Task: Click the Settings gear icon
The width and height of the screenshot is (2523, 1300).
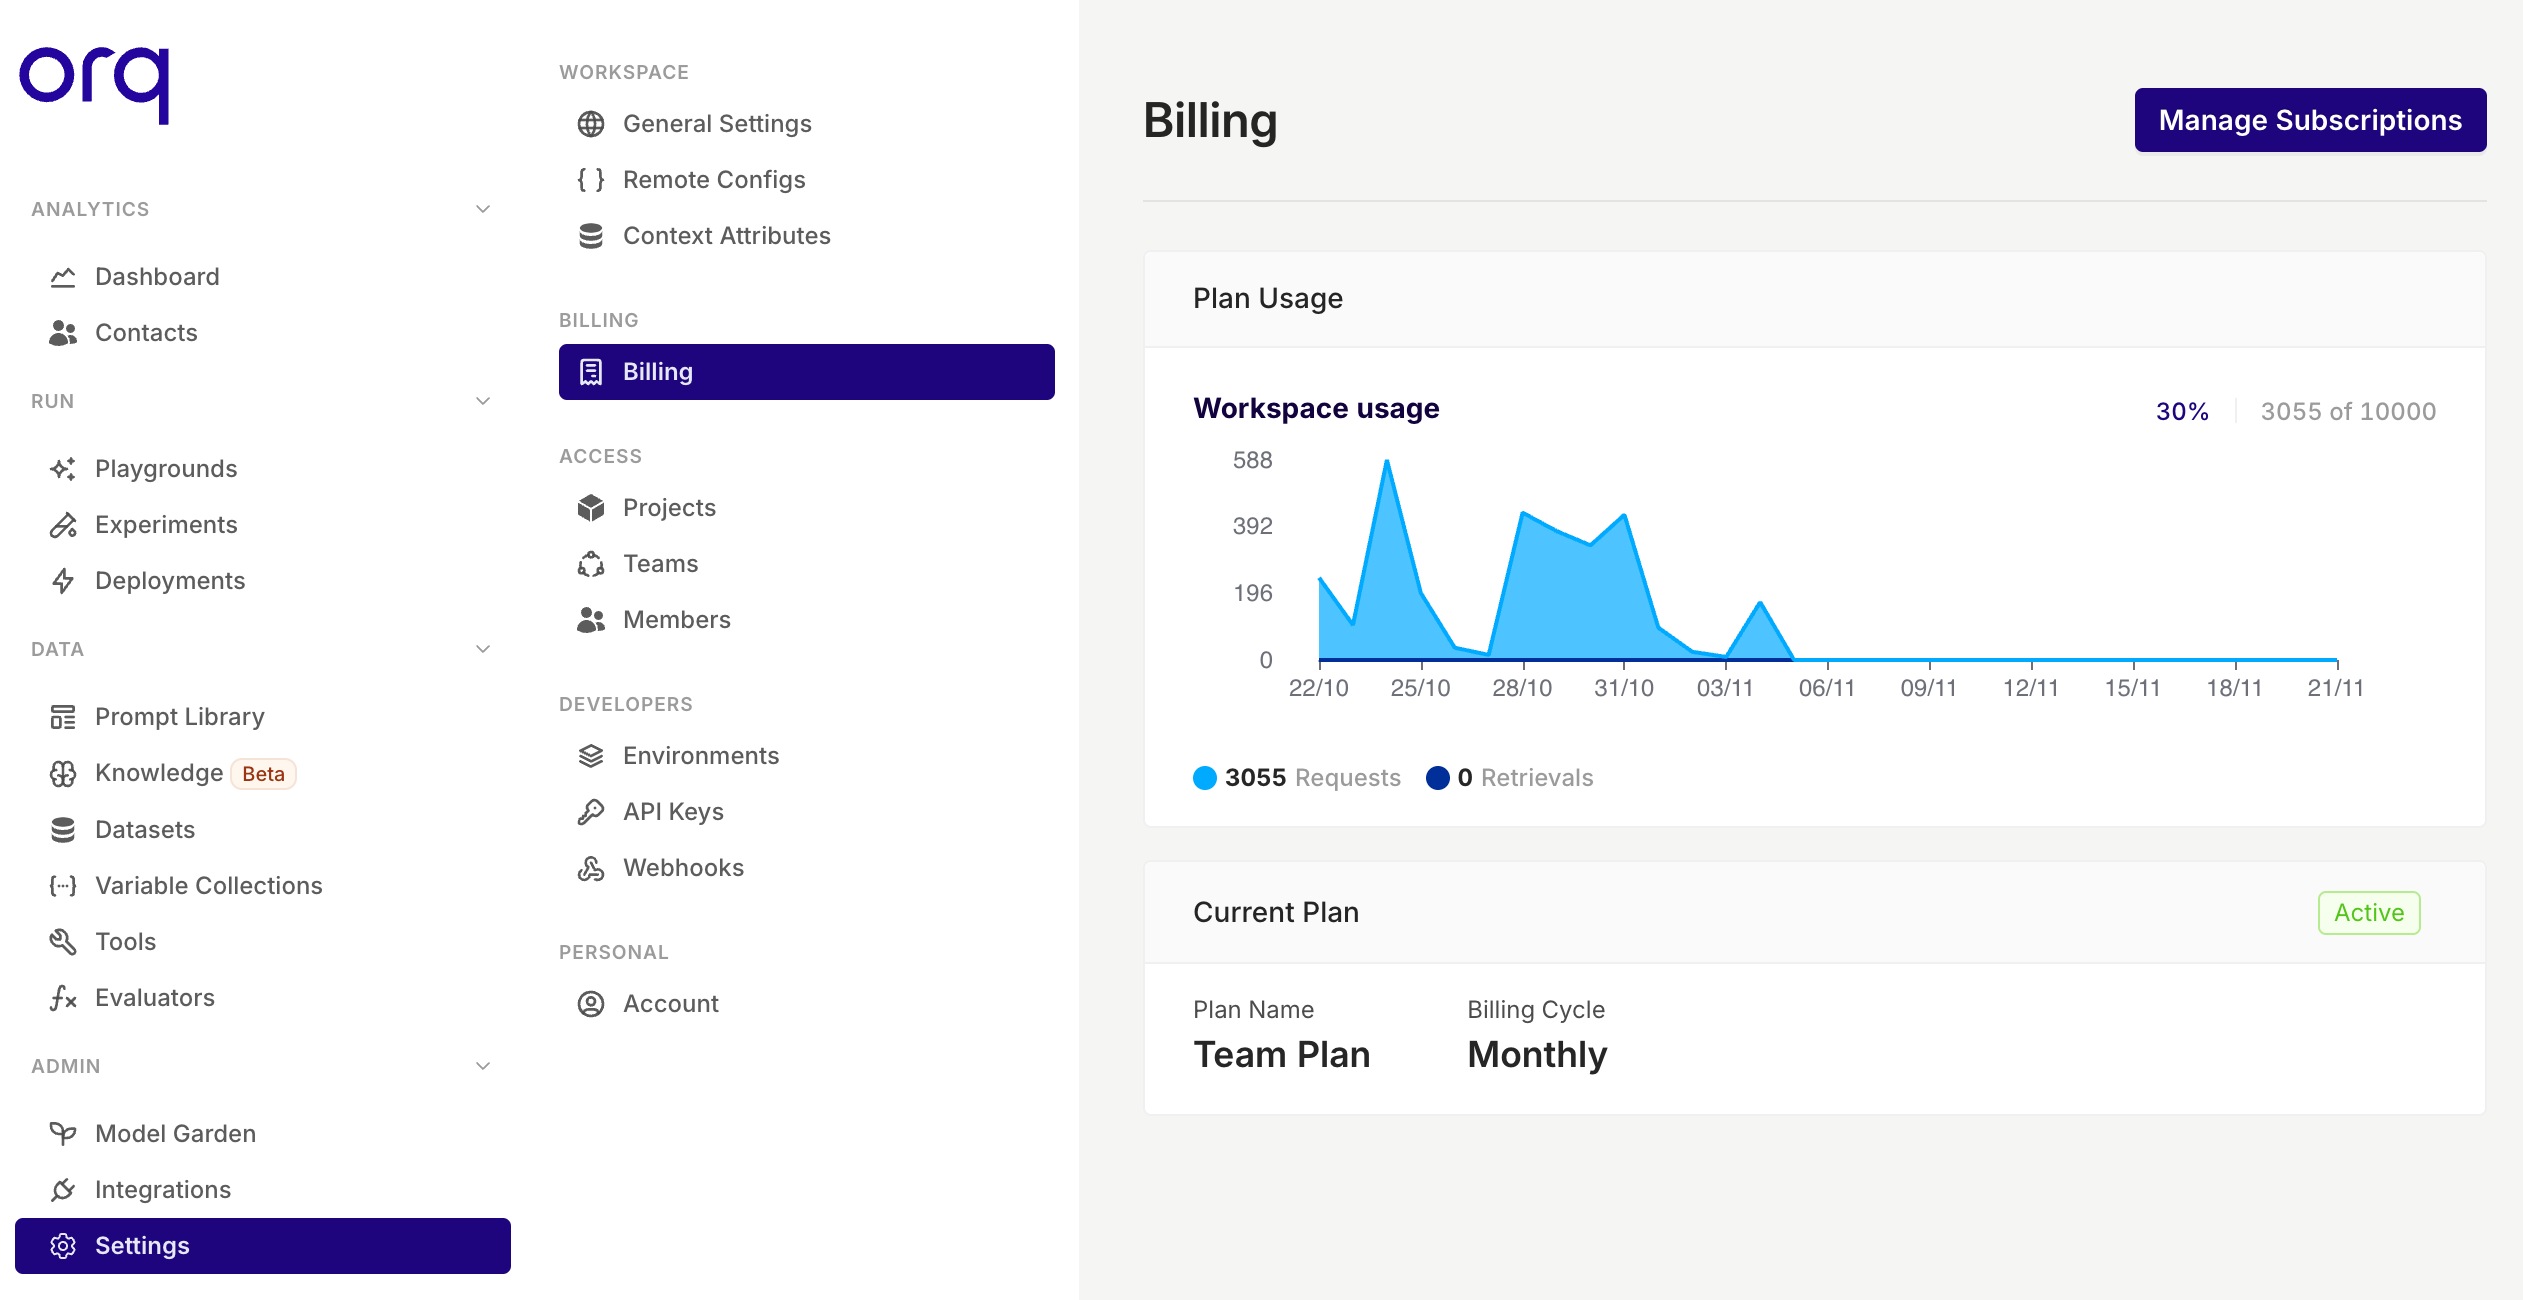Action: (63, 1246)
